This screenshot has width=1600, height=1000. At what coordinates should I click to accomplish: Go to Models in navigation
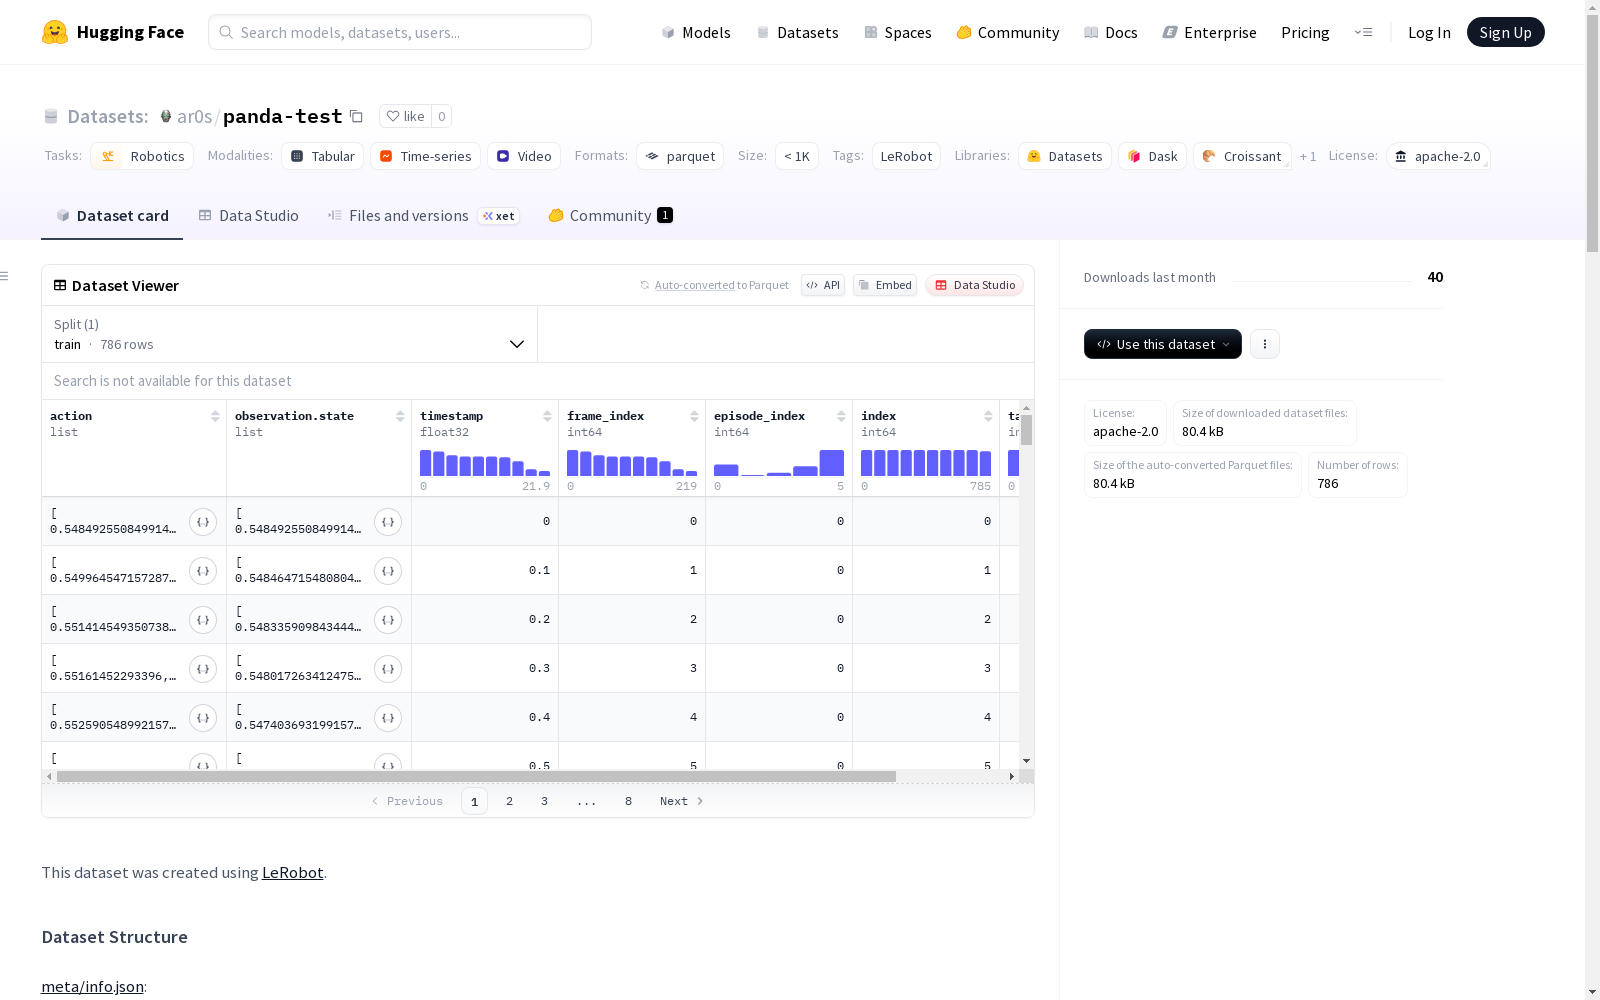coord(696,32)
